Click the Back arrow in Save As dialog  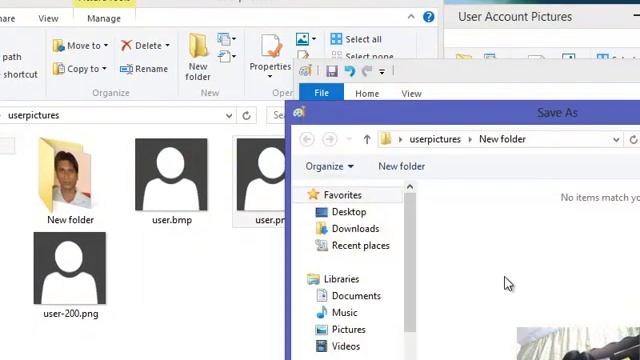click(x=307, y=139)
